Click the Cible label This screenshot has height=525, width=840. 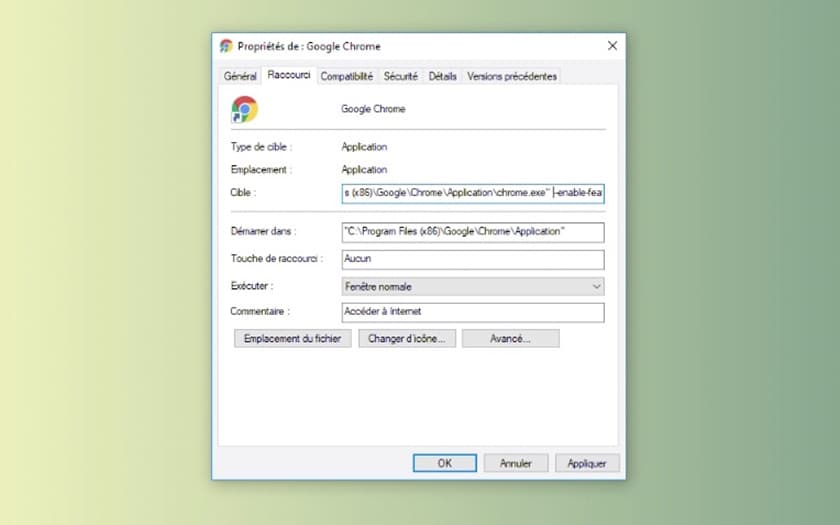[243, 192]
